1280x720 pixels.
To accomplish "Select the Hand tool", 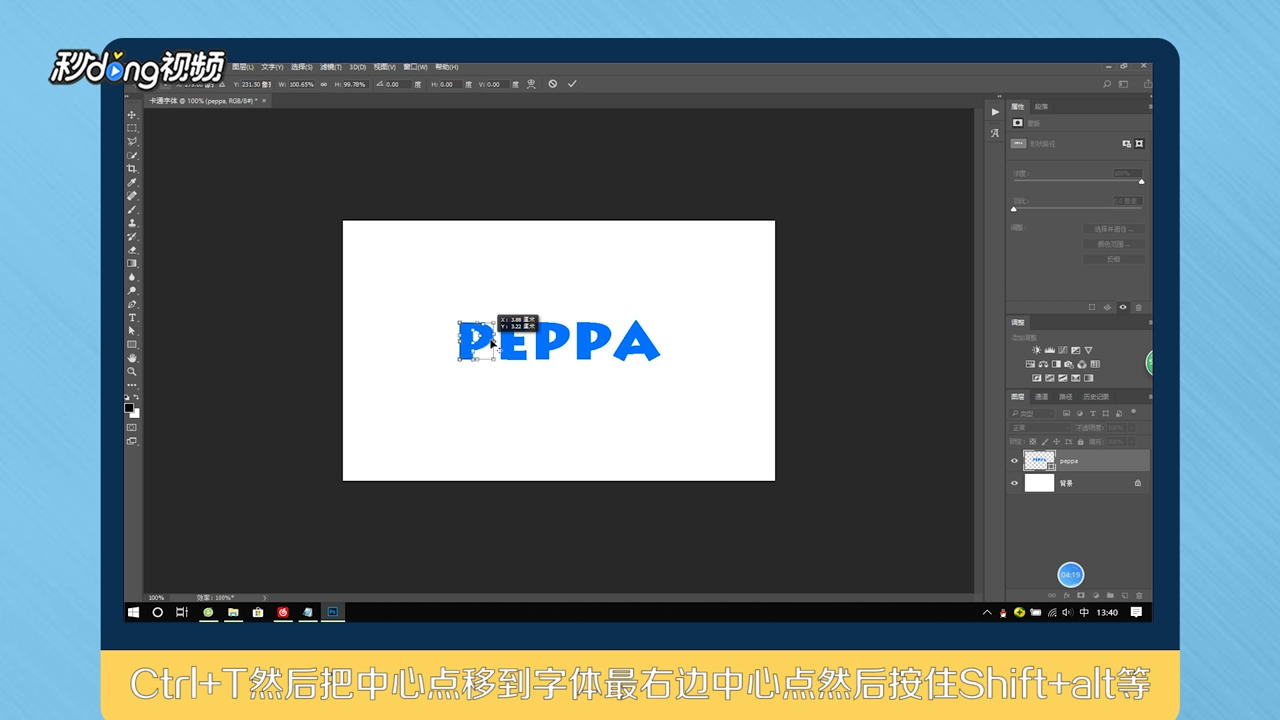I will tap(132, 358).
